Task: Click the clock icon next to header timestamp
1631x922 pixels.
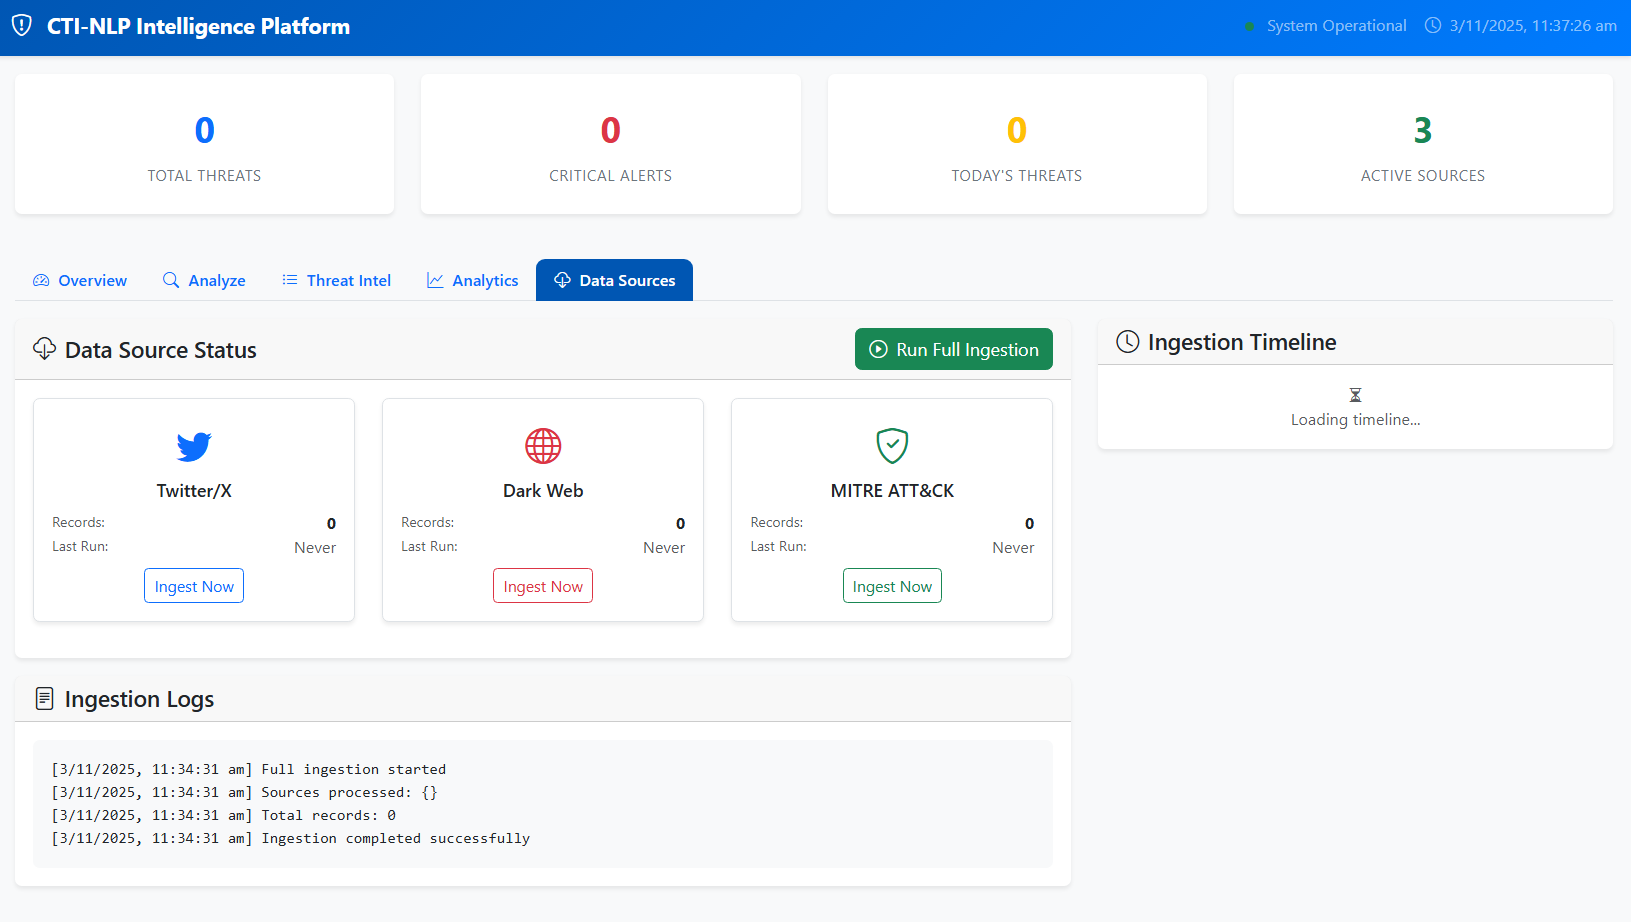Action: pyautogui.click(x=1433, y=26)
